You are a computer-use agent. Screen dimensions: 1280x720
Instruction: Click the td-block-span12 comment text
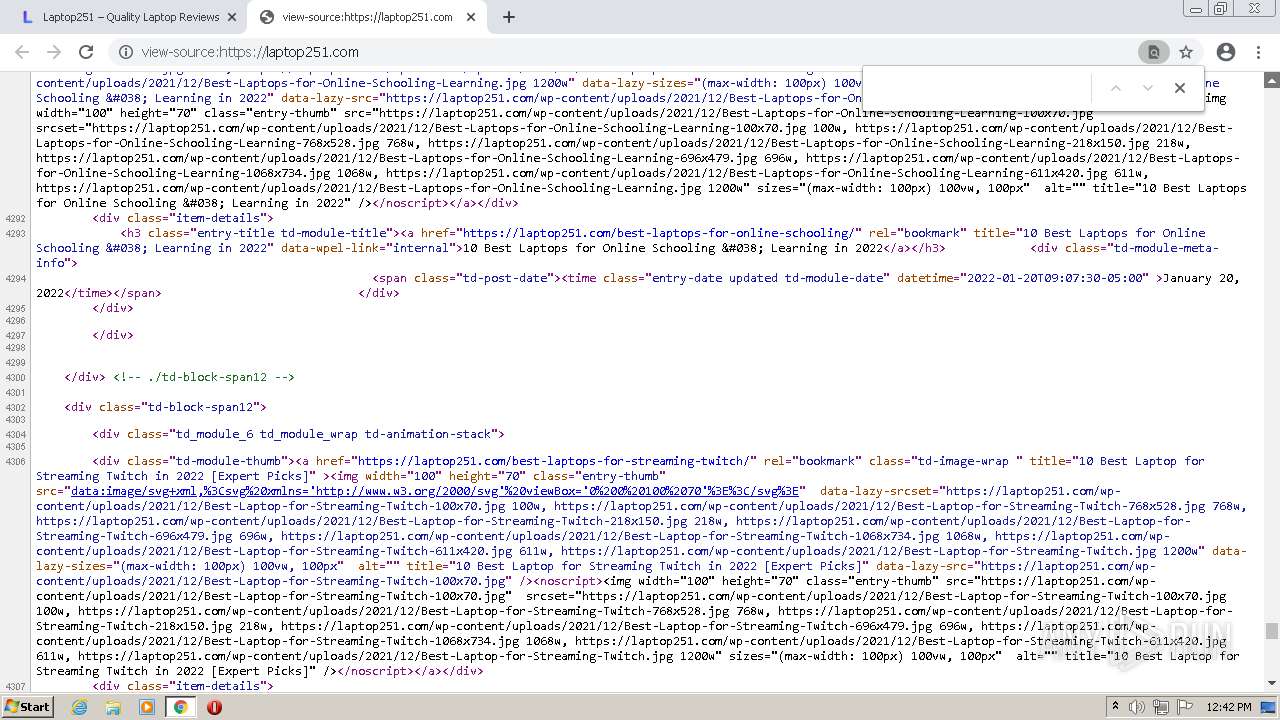click(x=204, y=377)
